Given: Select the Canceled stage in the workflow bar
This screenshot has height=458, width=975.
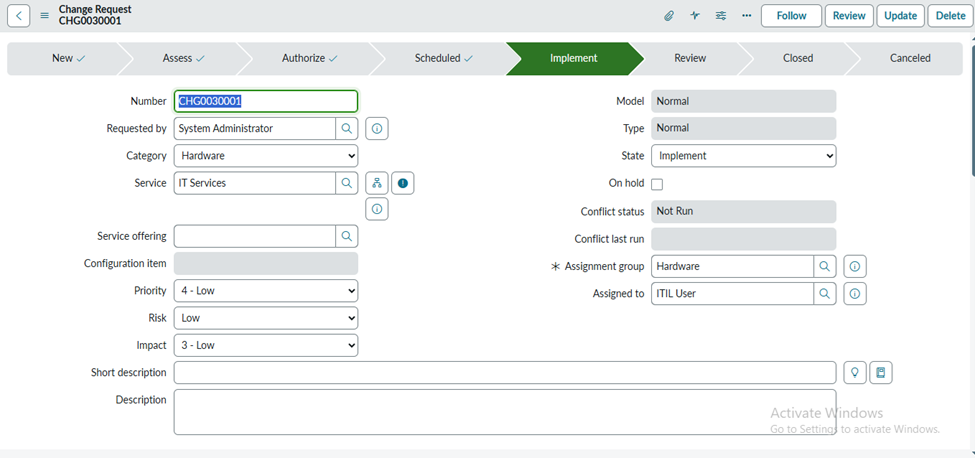Looking at the screenshot, I should coord(910,59).
